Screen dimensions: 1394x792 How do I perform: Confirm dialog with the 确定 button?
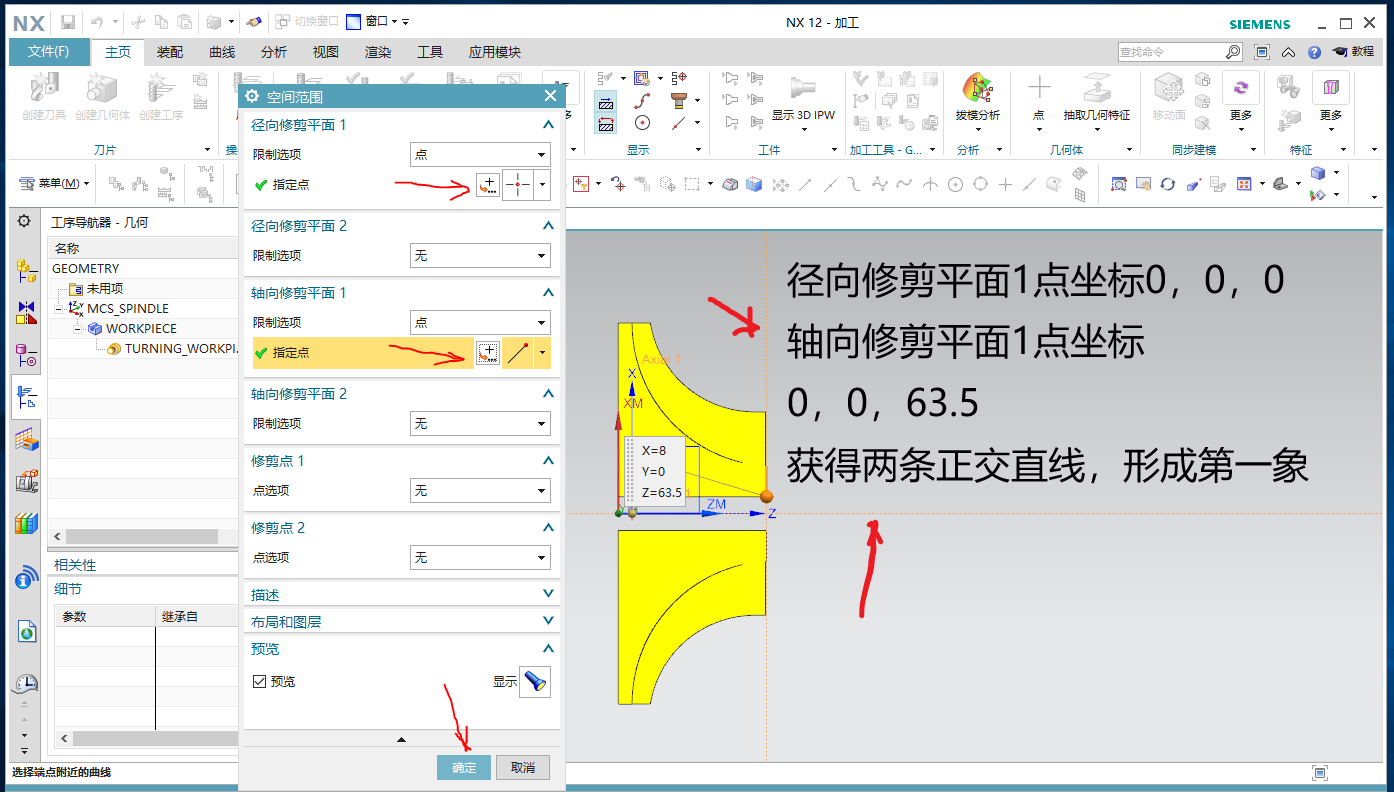(x=463, y=767)
